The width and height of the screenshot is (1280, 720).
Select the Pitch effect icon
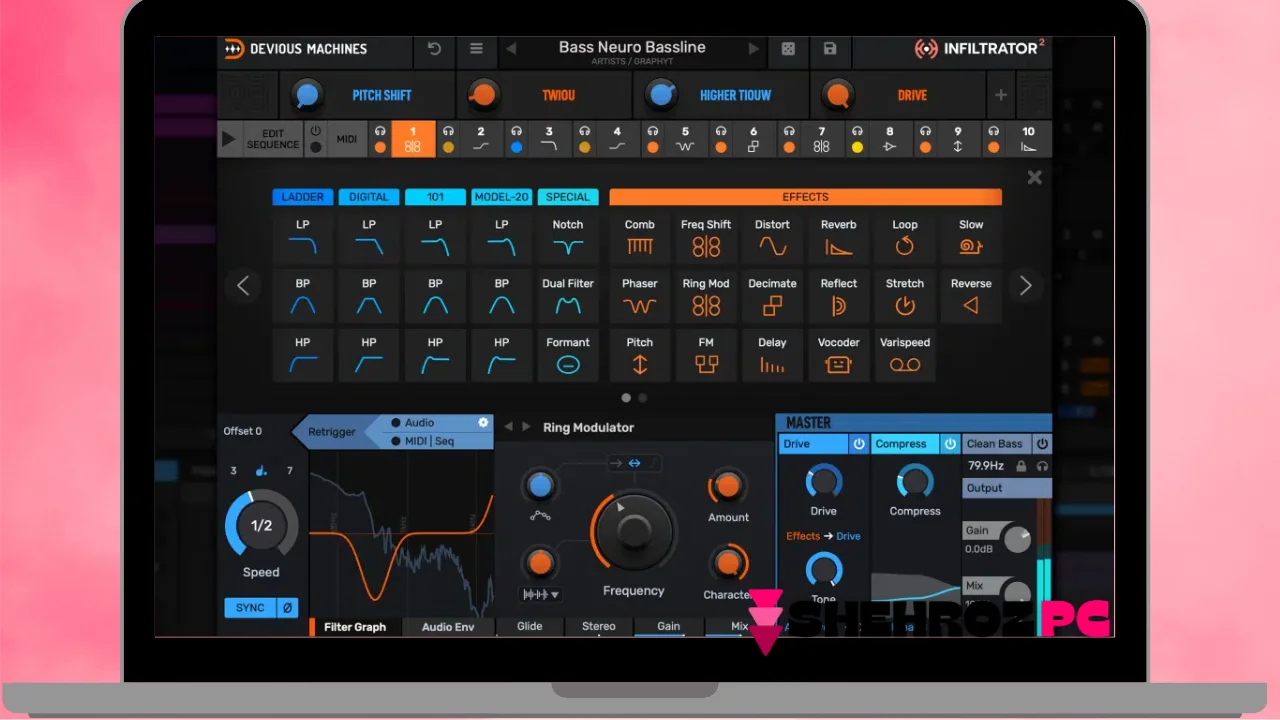(640, 365)
